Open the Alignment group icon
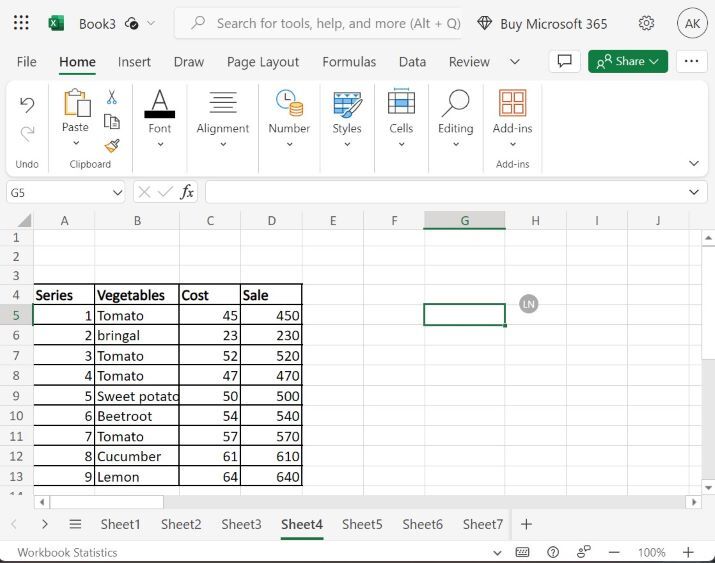The width and height of the screenshot is (715, 563). tap(223, 102)
